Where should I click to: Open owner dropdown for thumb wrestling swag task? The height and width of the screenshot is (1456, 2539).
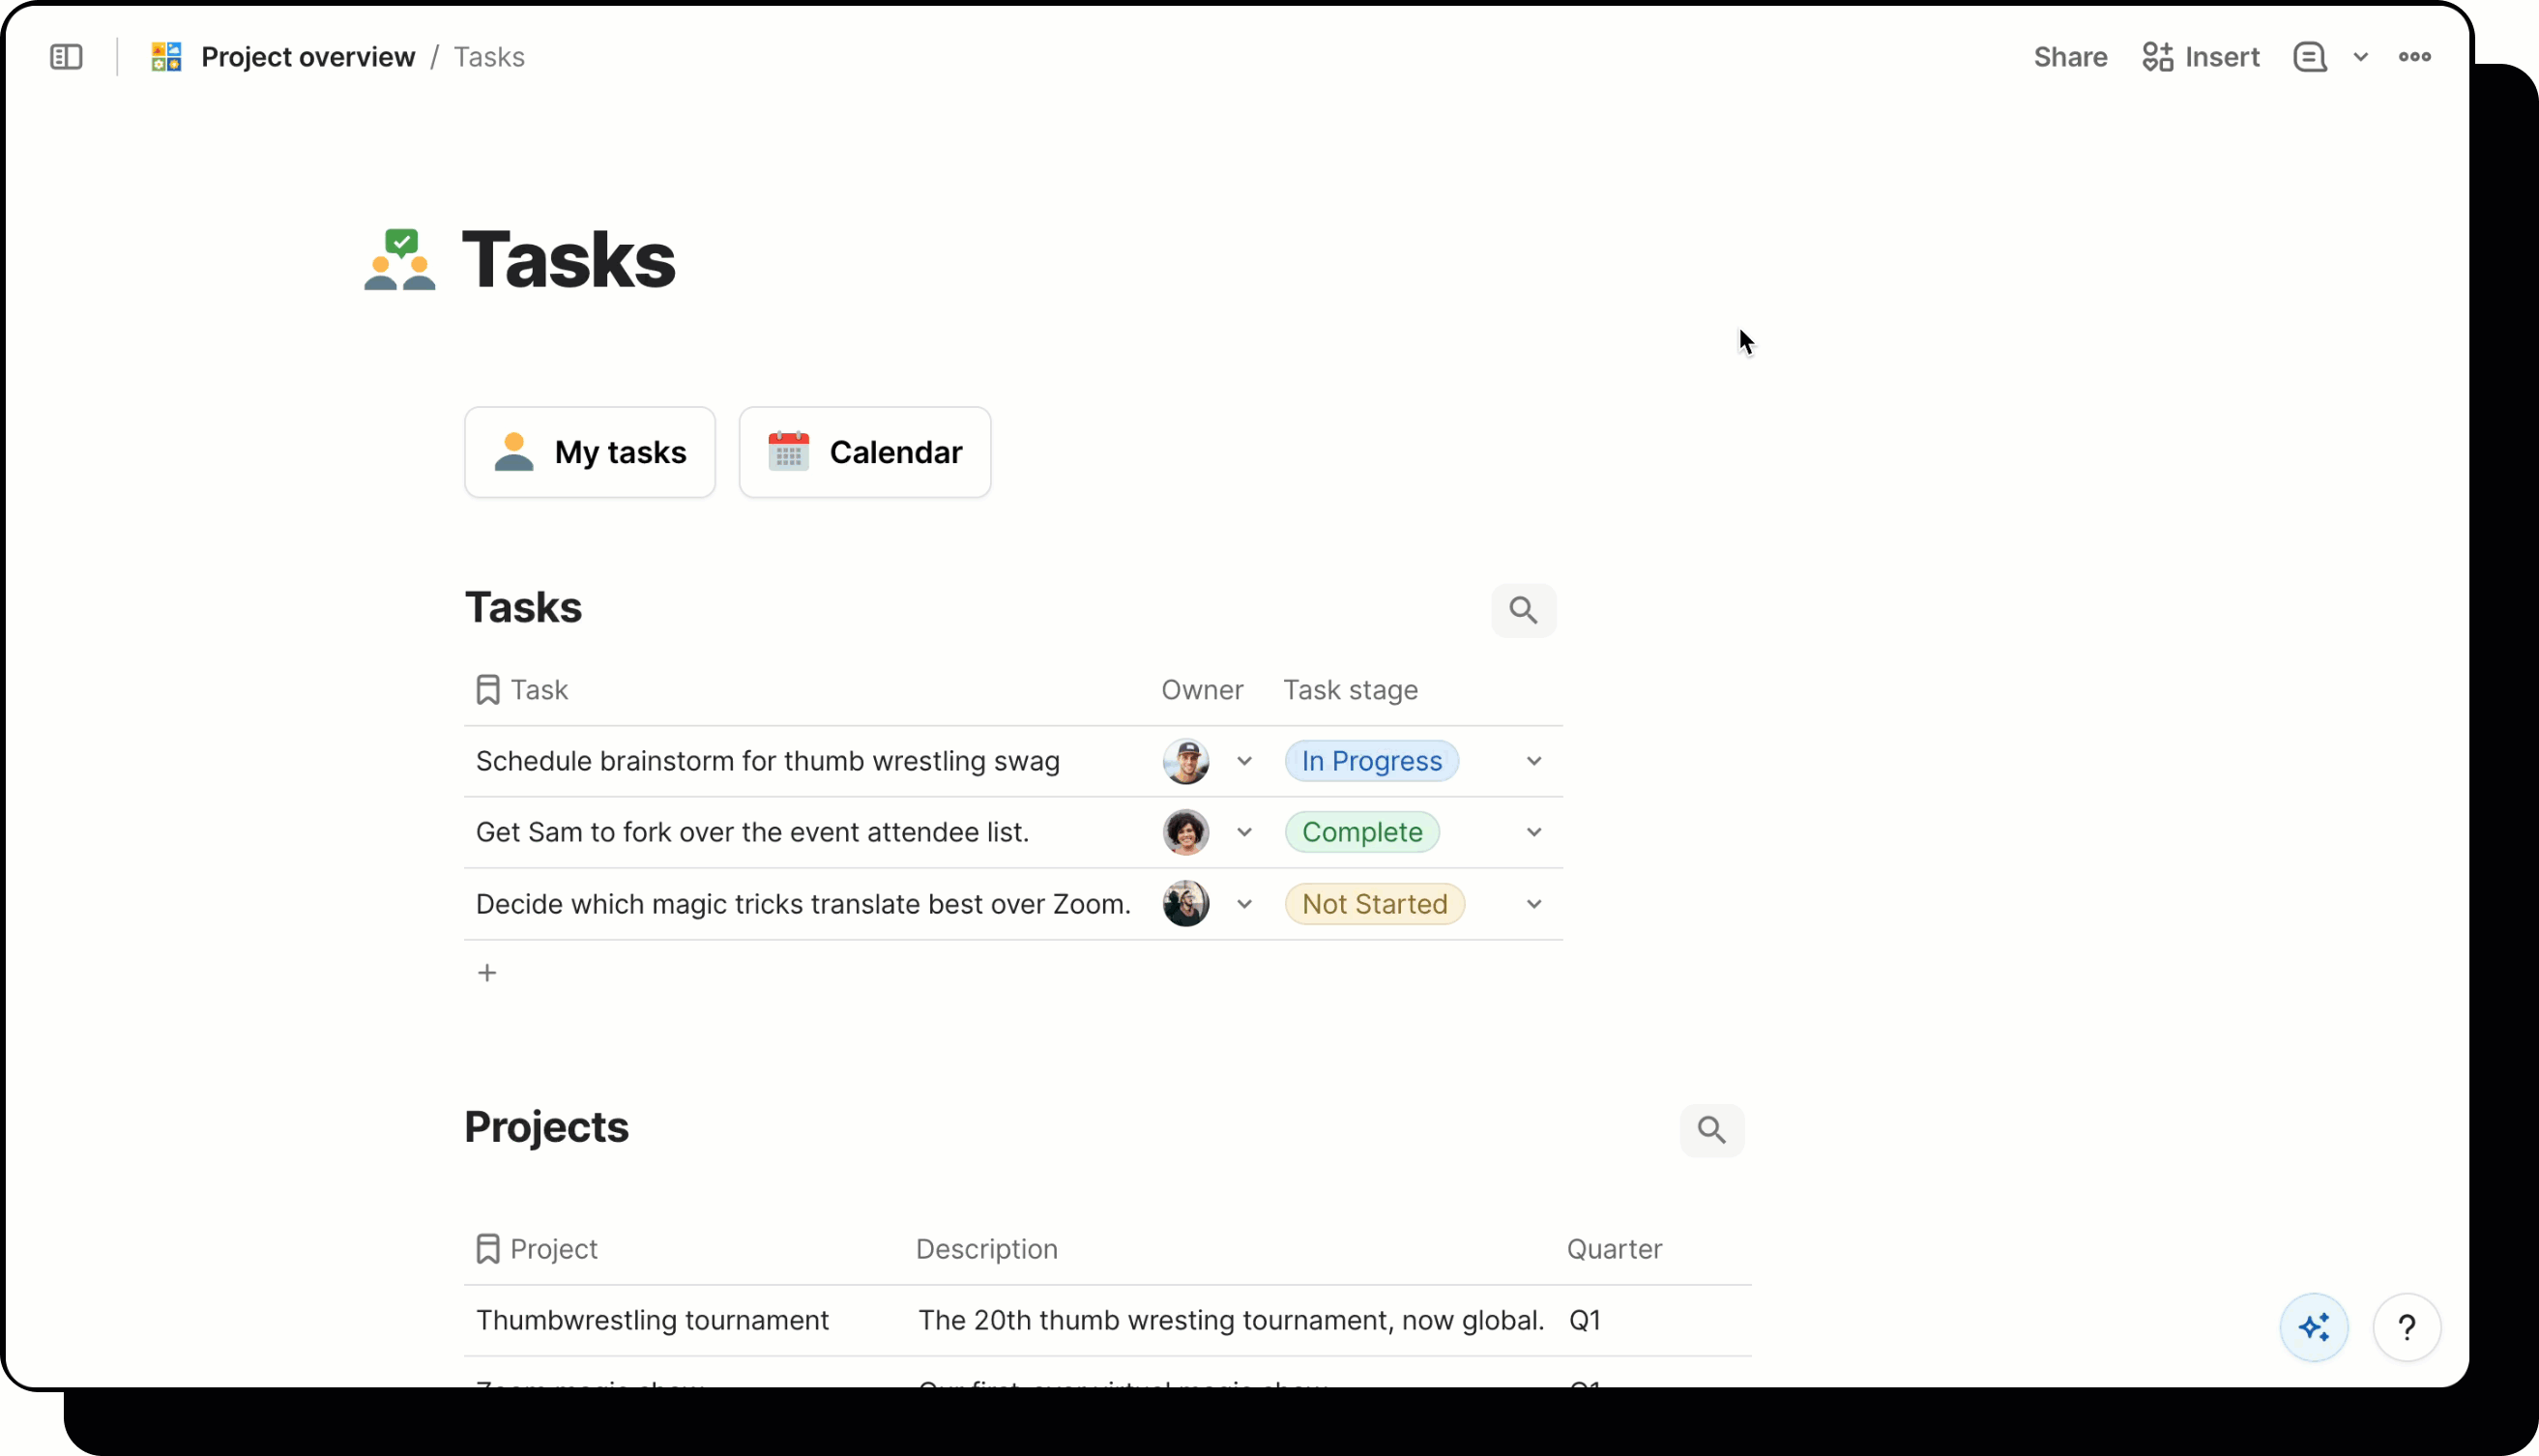click(x=1244, y=761)
